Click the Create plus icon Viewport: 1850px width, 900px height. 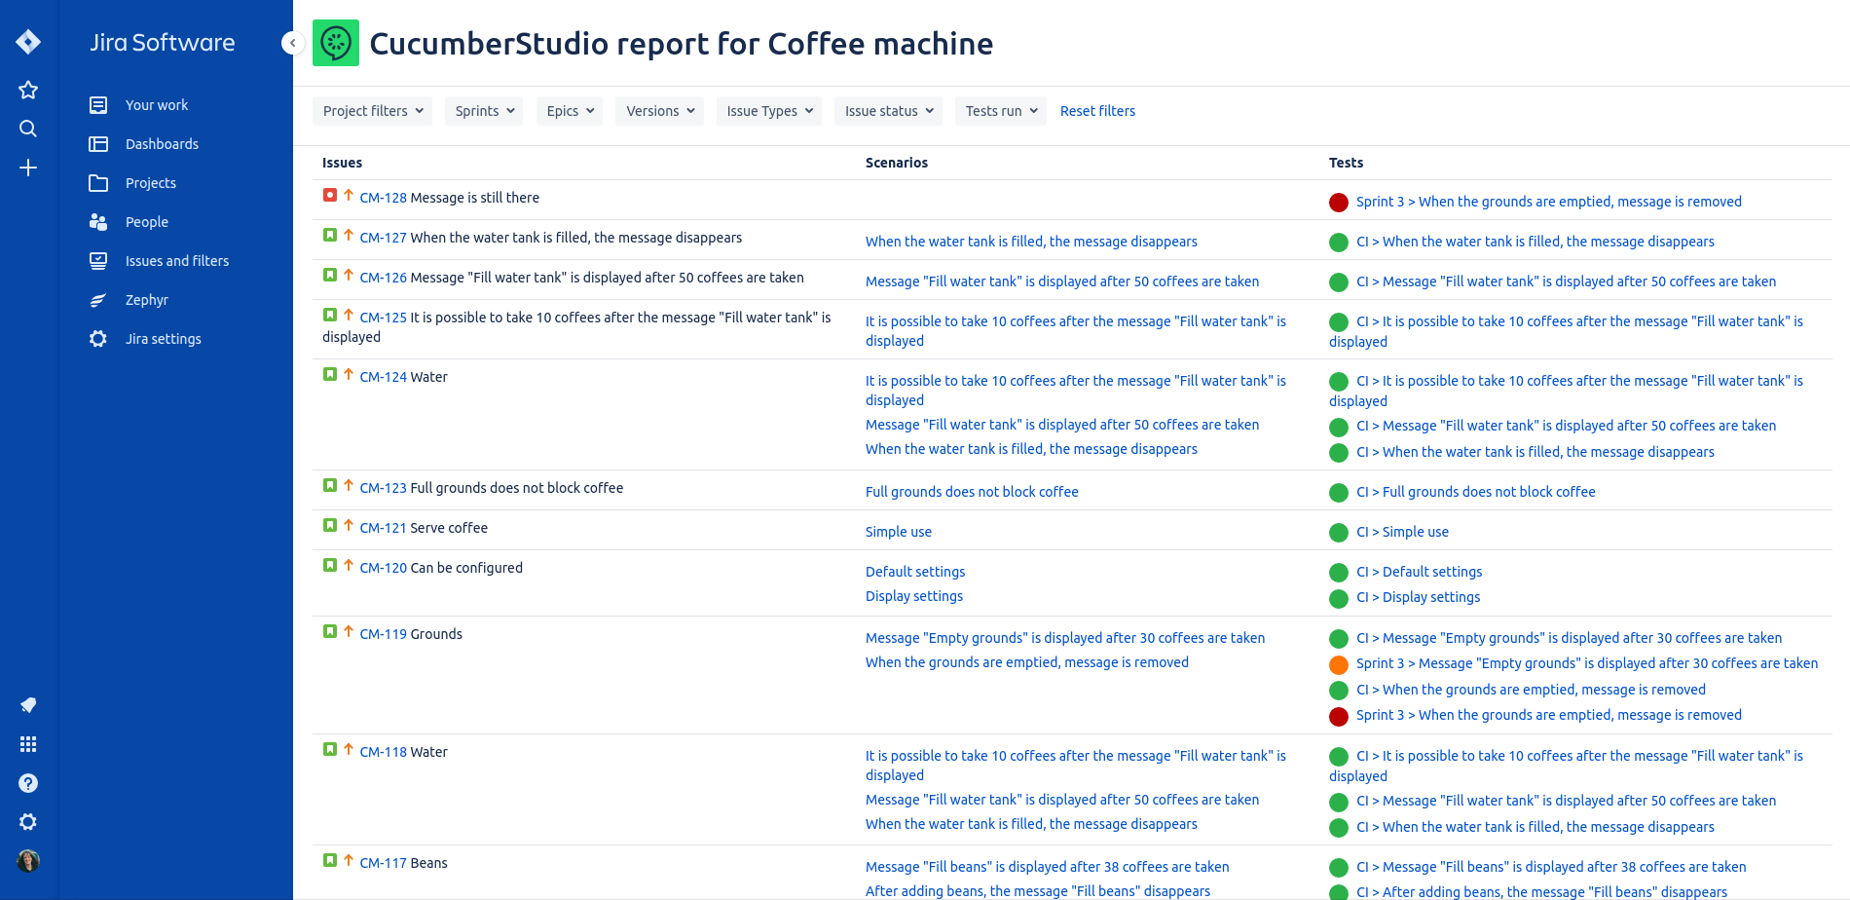pyautogui.click(x=28, y=168)
